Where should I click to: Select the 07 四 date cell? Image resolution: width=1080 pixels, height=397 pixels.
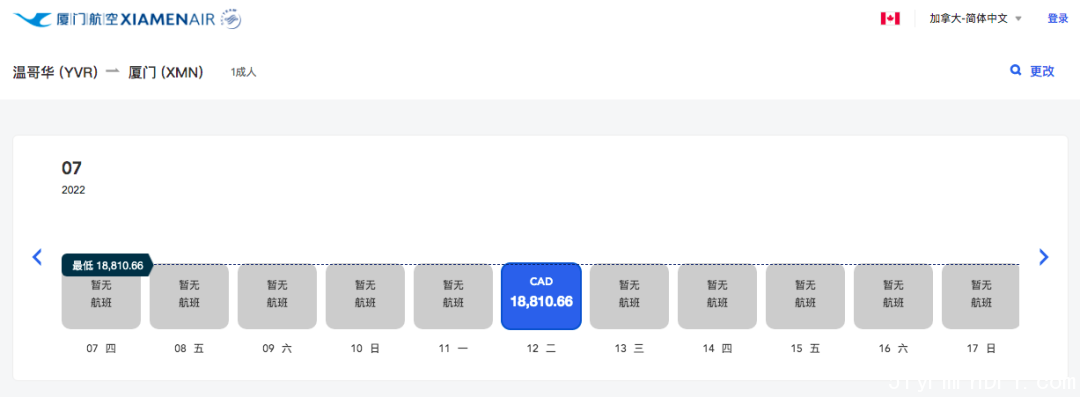coord(101,296)
